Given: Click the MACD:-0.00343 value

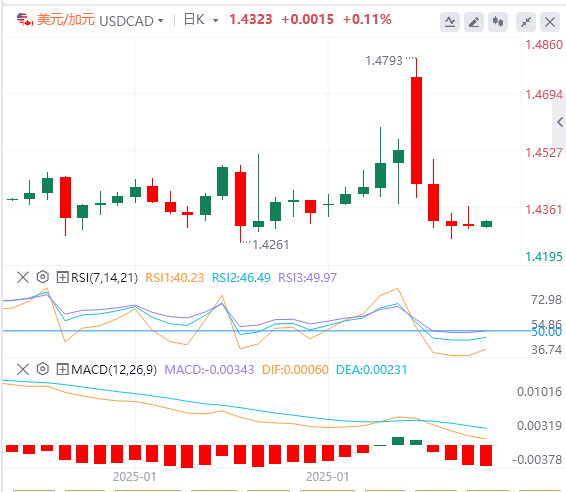Looking at the screenshot, I should (209, 370).
